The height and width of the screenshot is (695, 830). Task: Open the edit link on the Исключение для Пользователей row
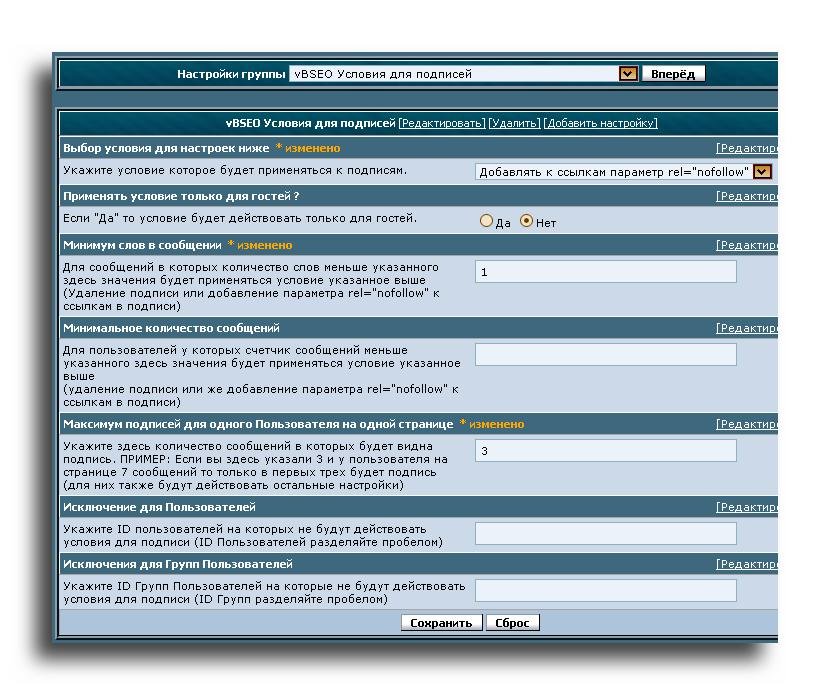click(x=746, y=508)
